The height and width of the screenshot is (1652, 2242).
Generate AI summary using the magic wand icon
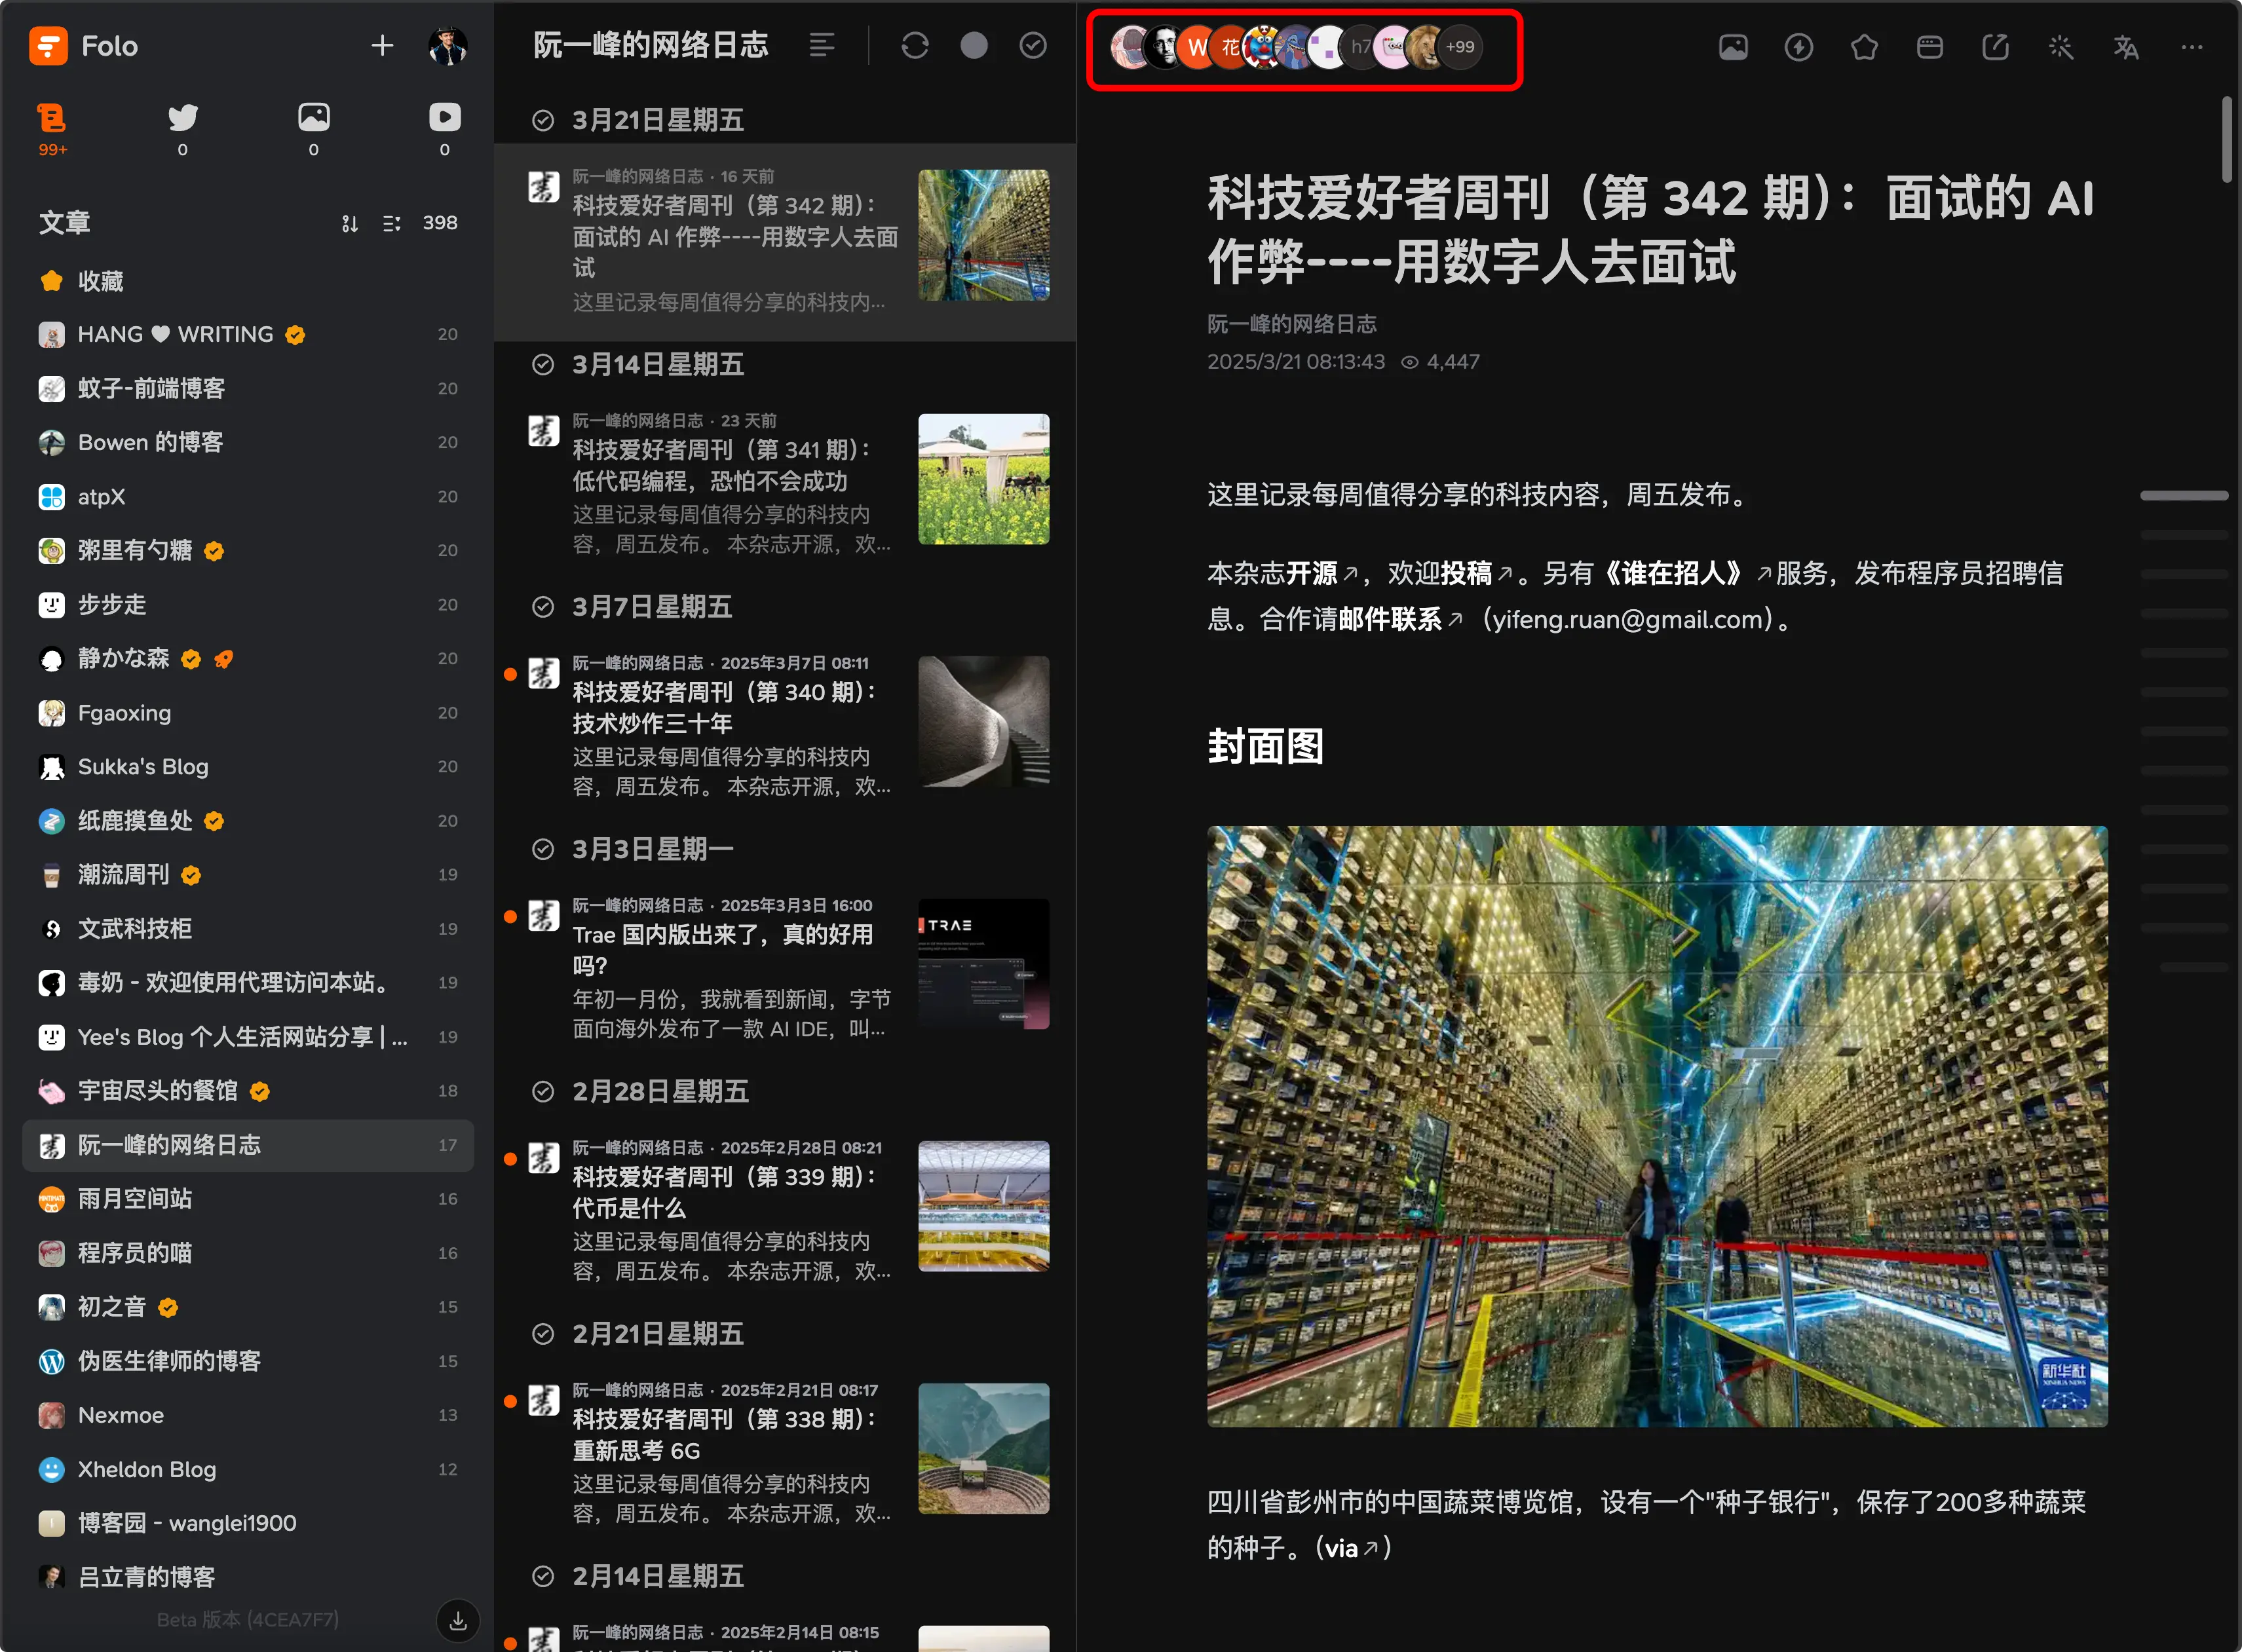[x=2060, y=46]
